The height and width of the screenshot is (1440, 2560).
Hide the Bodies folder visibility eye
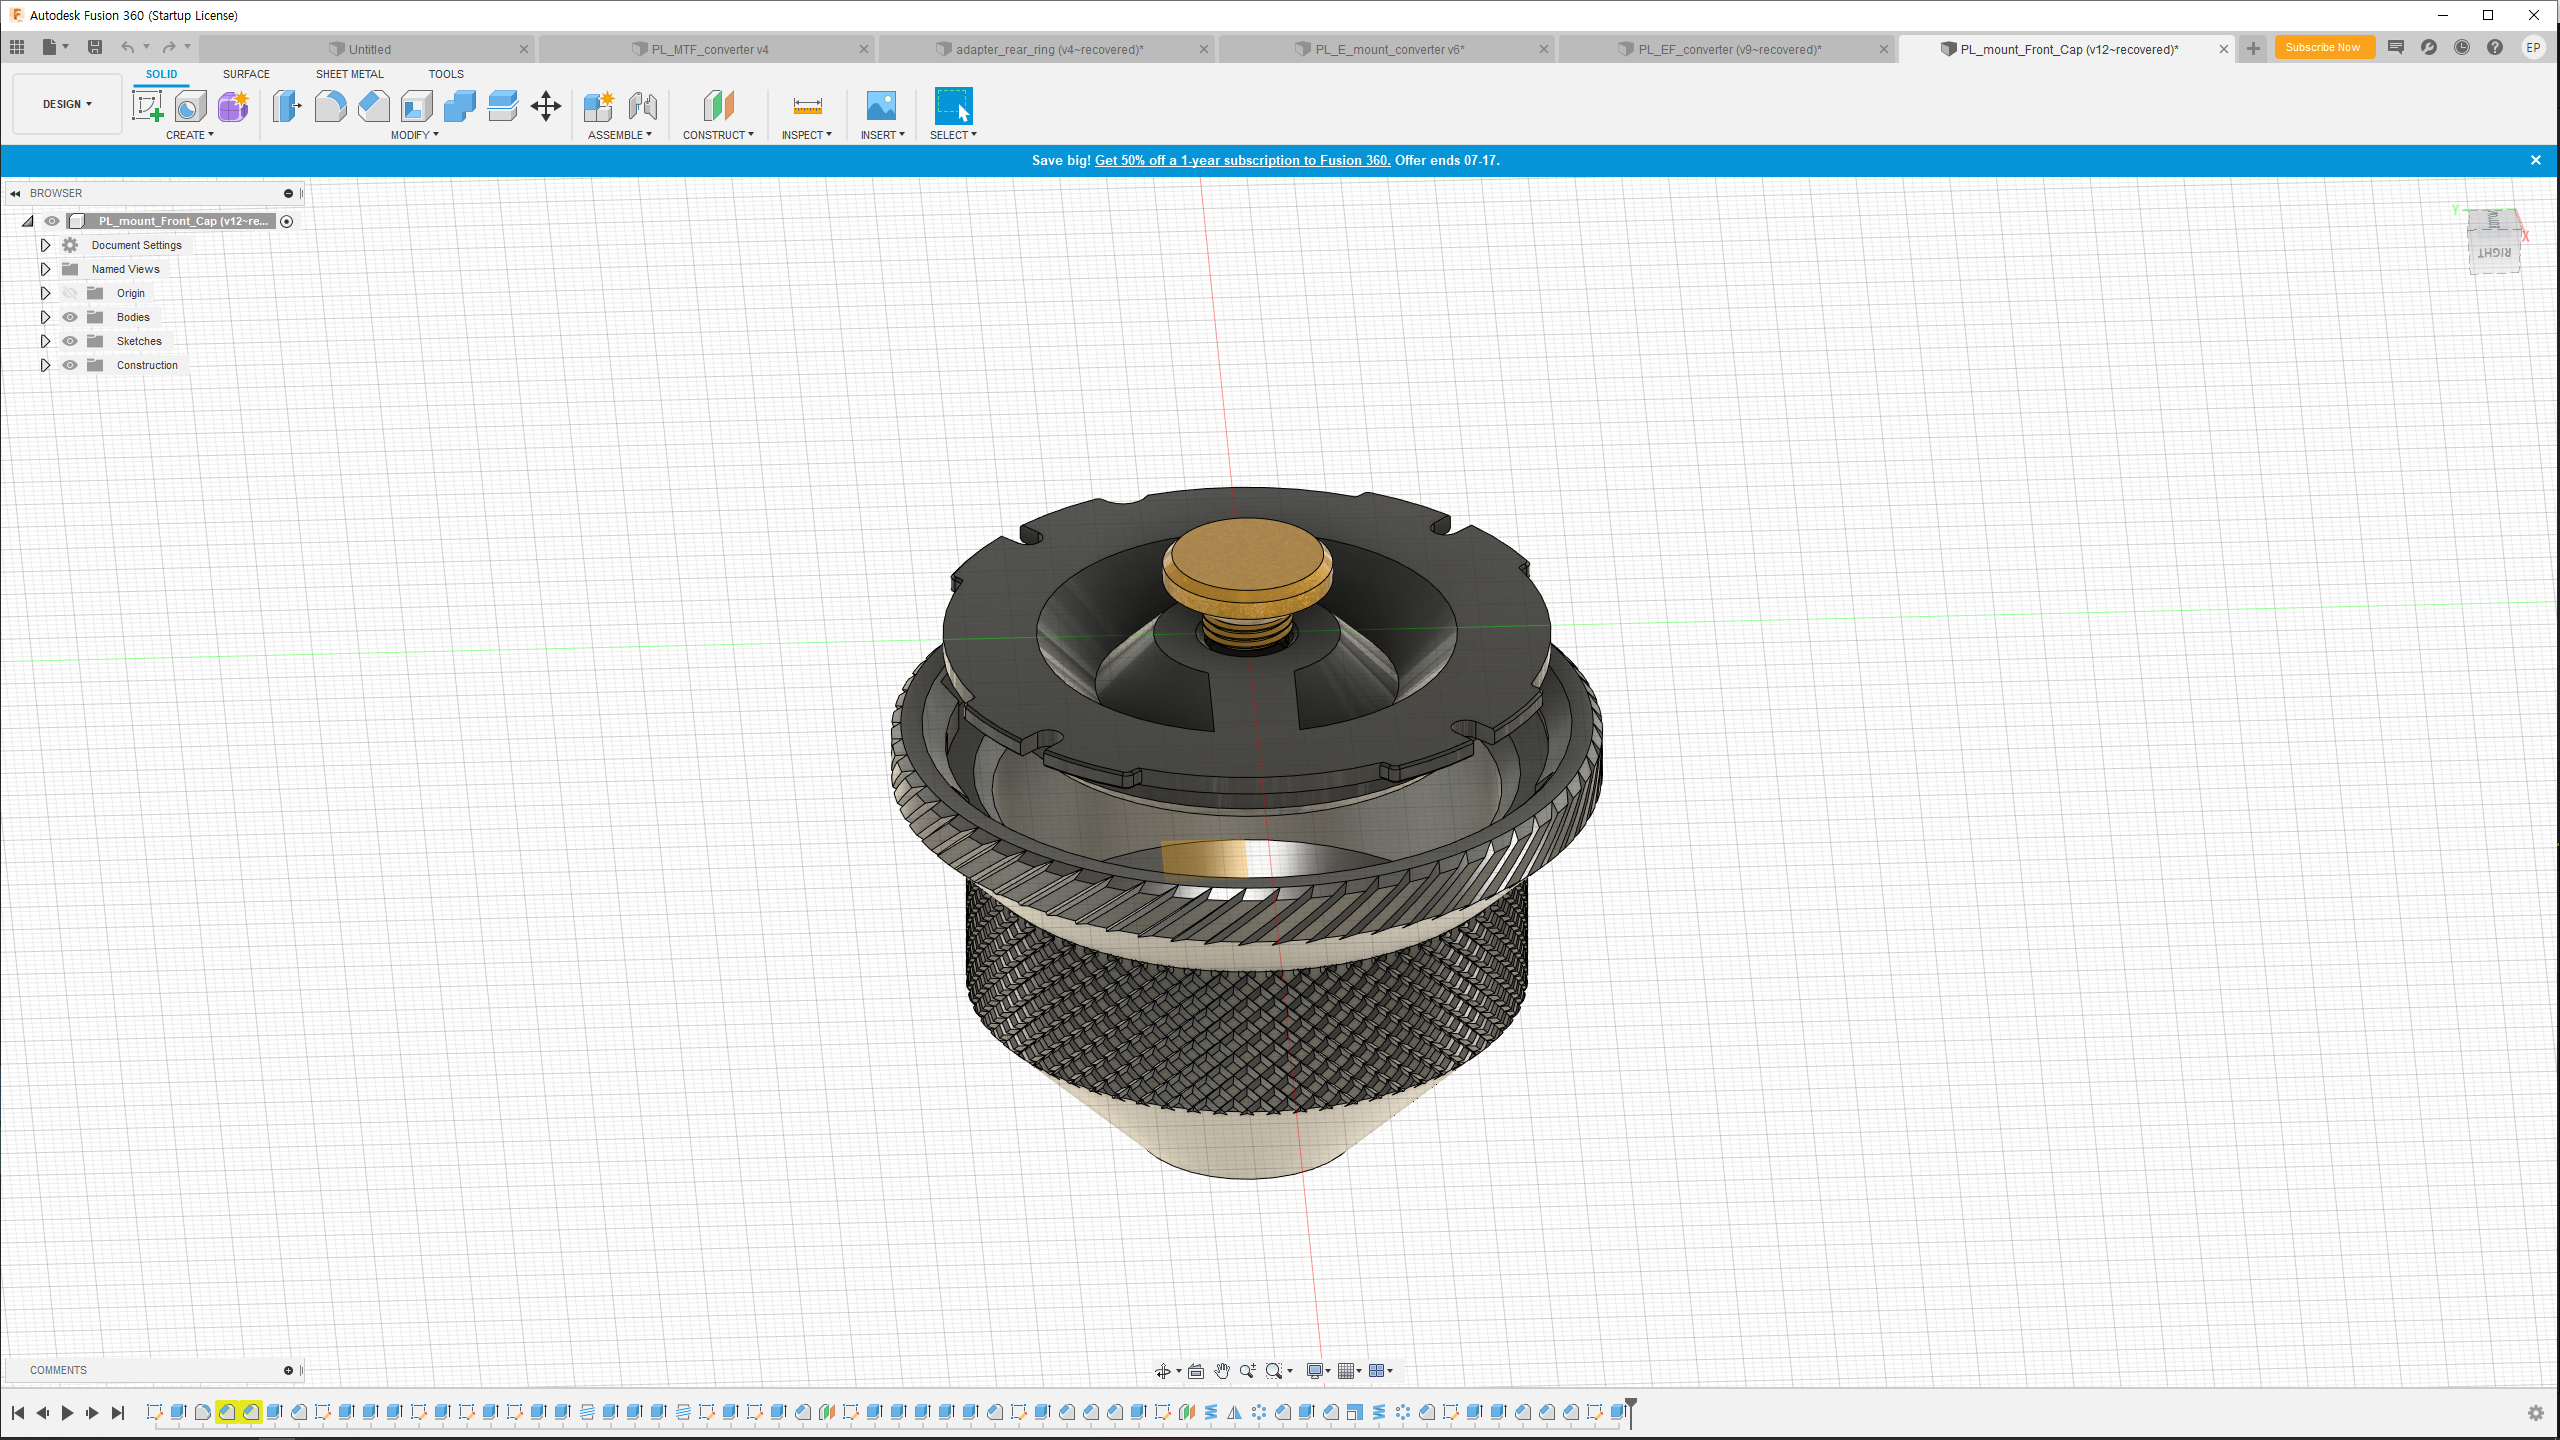[x=70, y=317]
